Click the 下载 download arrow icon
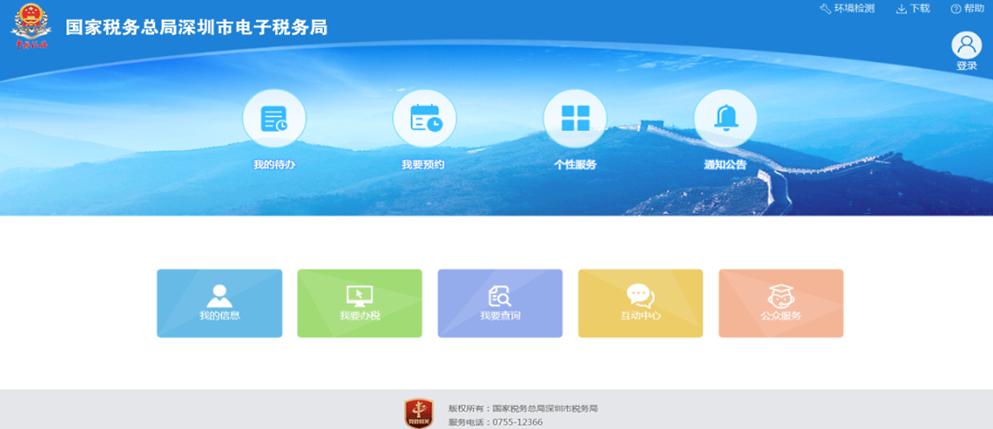Screen dimensions: 993x429 (902, 9)
